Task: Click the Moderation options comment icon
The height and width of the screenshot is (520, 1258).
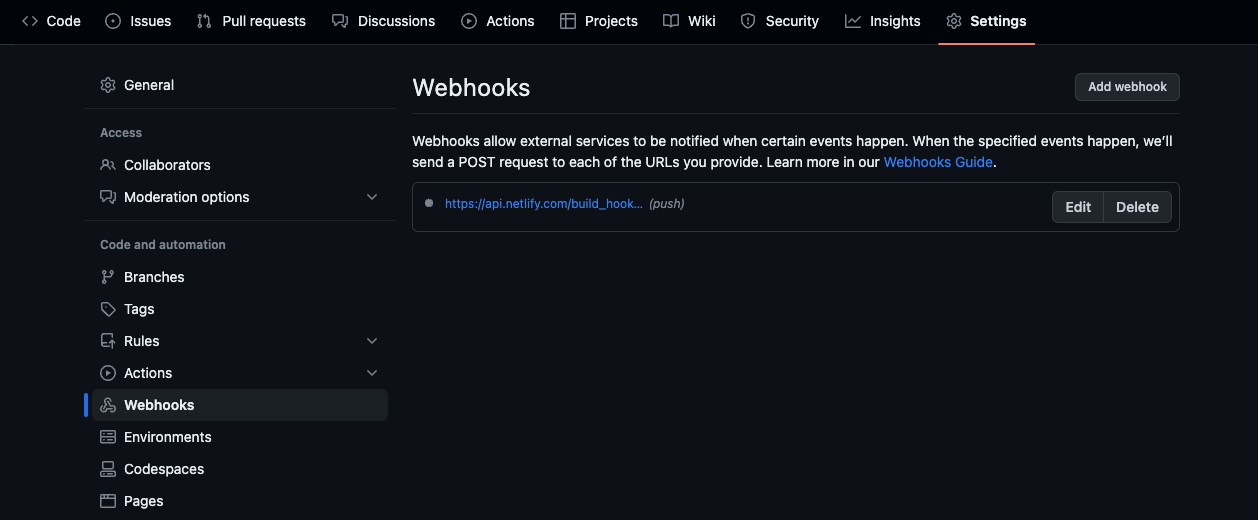Action: click(x=108, y=197)
